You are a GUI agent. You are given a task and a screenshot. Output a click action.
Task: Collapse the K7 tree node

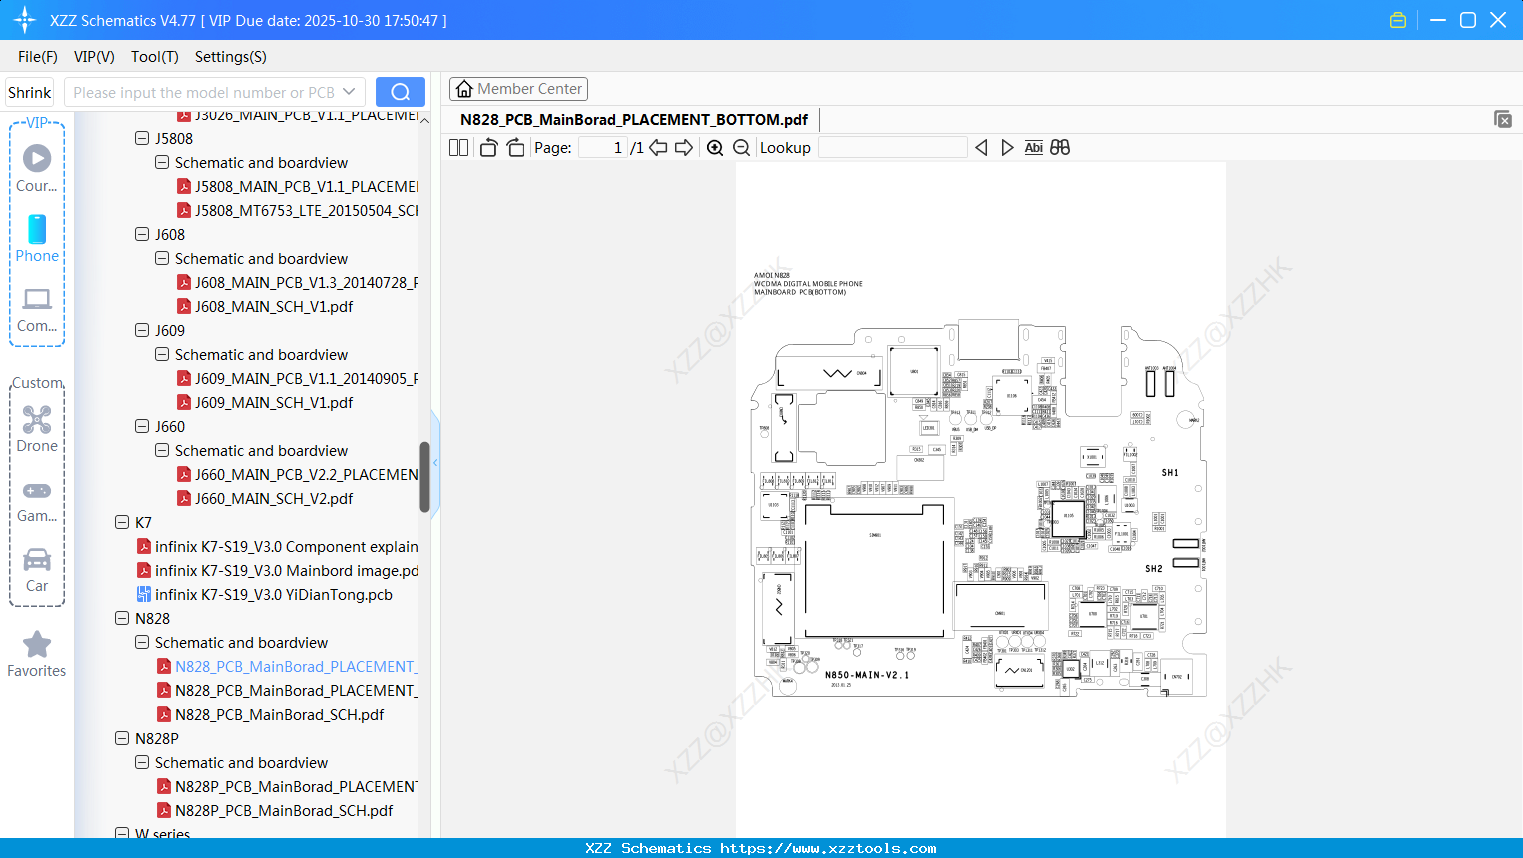click(120, 522)
